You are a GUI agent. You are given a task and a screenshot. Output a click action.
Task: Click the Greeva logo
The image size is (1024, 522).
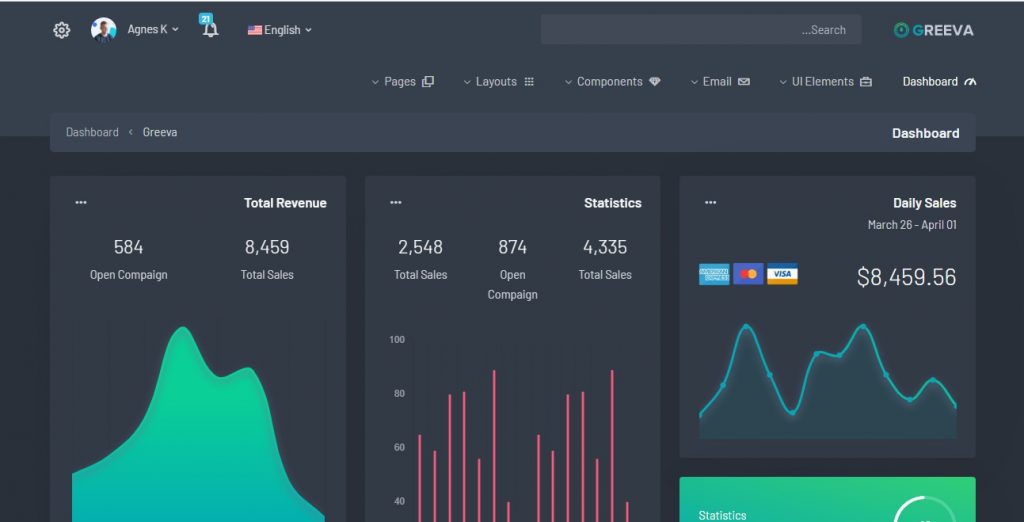[933, 30]
